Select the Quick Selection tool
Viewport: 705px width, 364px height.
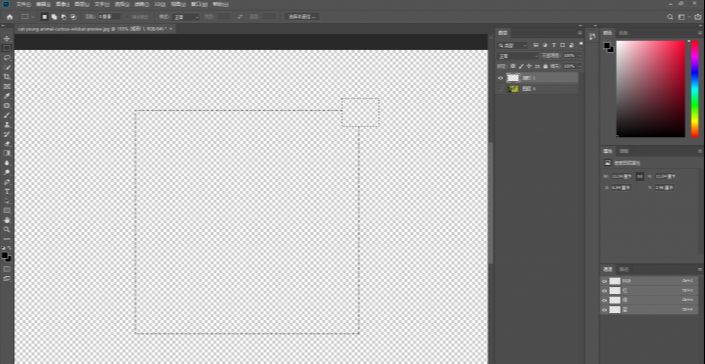tap(7, 67)
